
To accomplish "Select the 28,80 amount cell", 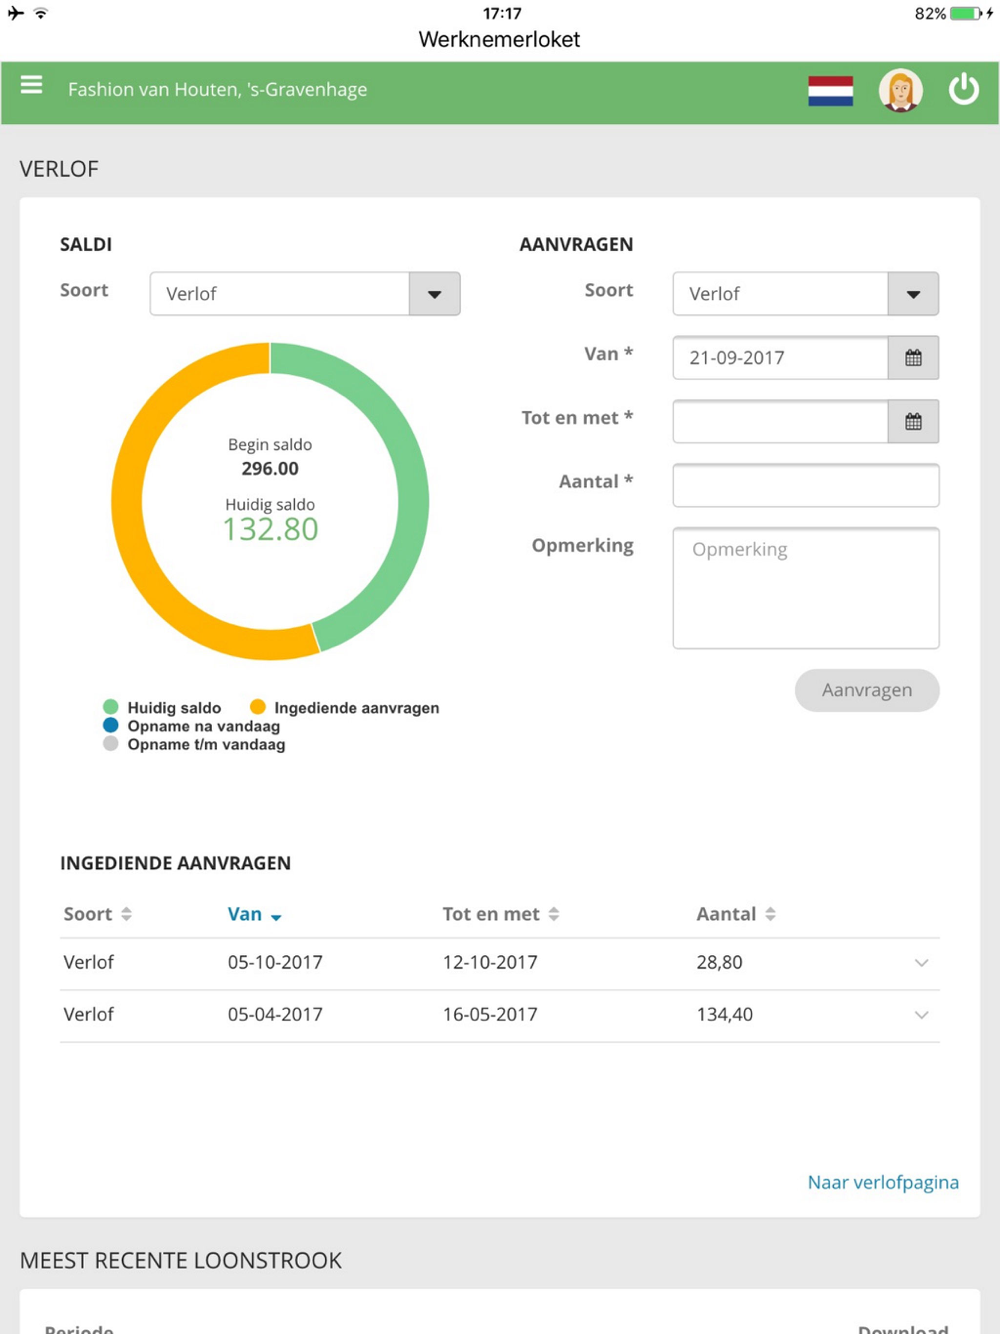I will click(719, 963).
